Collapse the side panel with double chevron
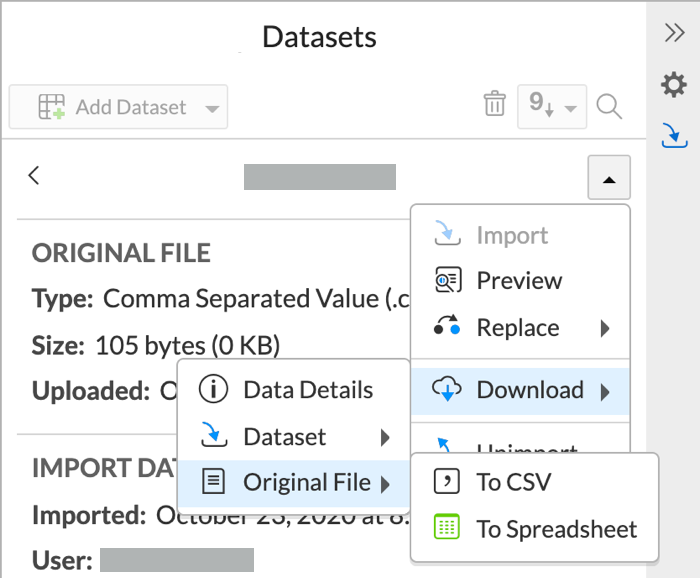Image resolution: width=700 pixels, height=578 pixels. tap(674, 33)
